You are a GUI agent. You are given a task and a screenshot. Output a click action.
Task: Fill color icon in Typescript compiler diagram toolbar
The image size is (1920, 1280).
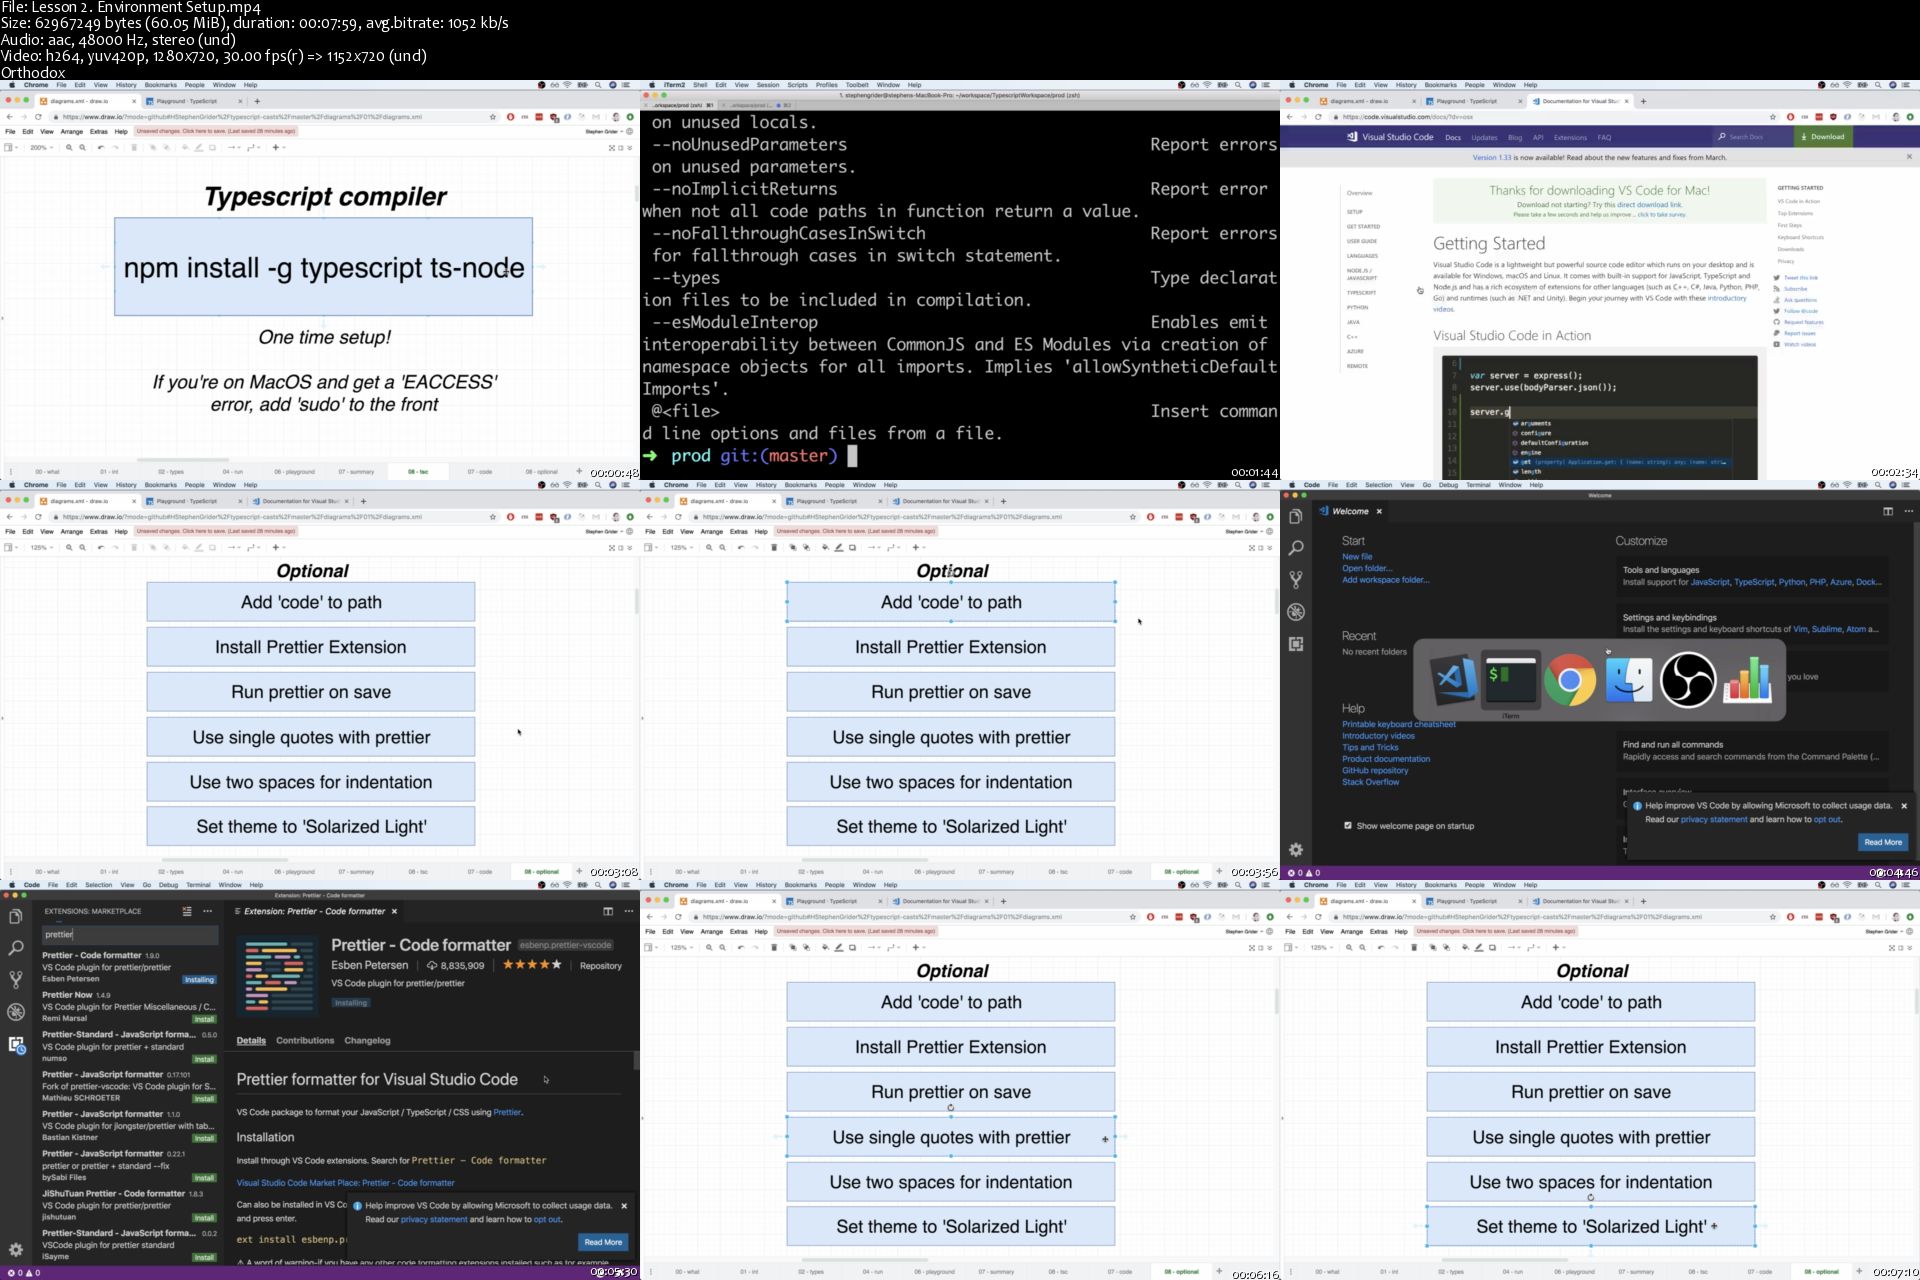(x=185, y=147)
